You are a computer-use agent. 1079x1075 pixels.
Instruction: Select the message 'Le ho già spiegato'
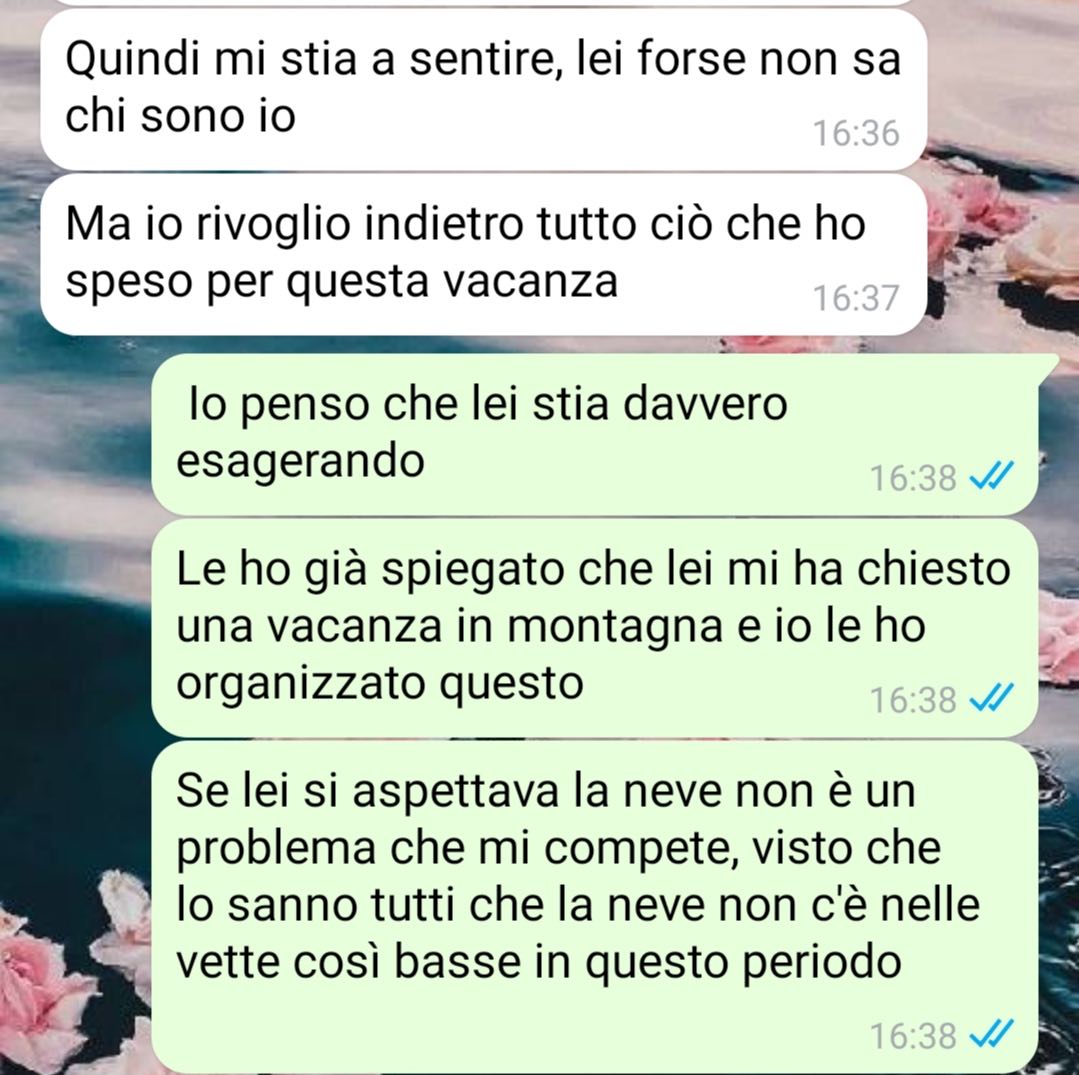tap(594, 628)
